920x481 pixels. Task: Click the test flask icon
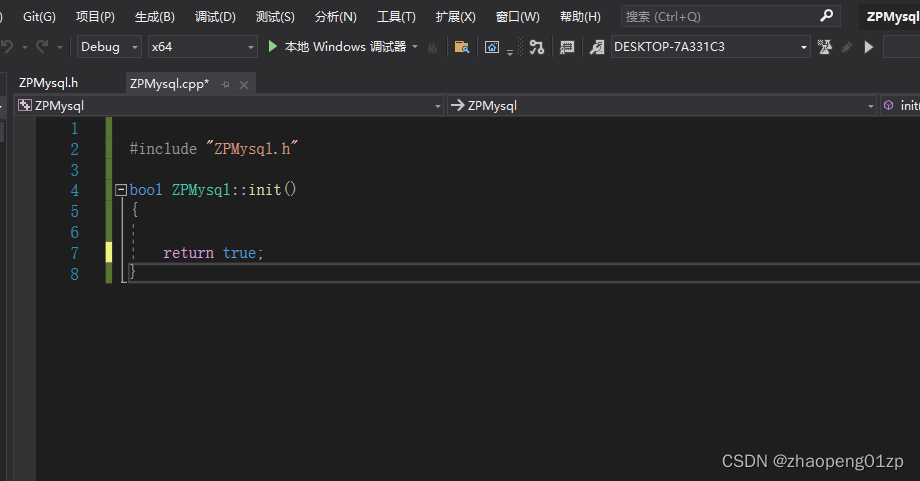[825, 47]
